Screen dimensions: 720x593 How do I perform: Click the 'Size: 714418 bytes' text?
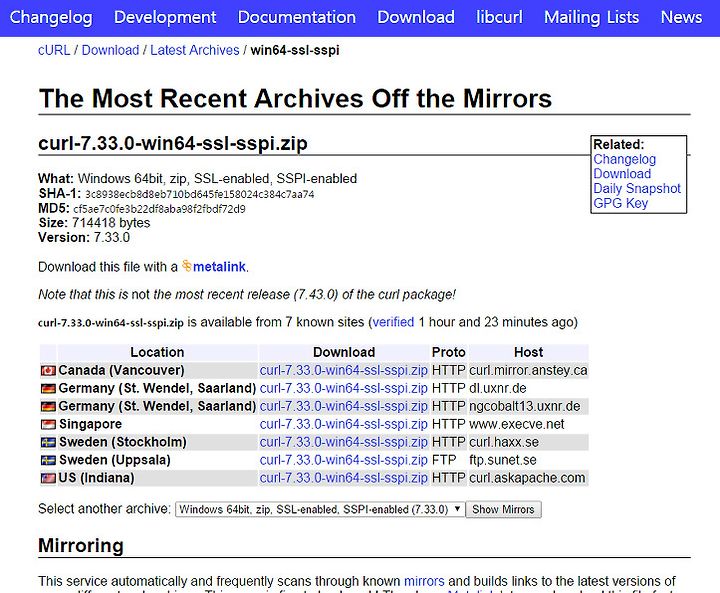94,223
